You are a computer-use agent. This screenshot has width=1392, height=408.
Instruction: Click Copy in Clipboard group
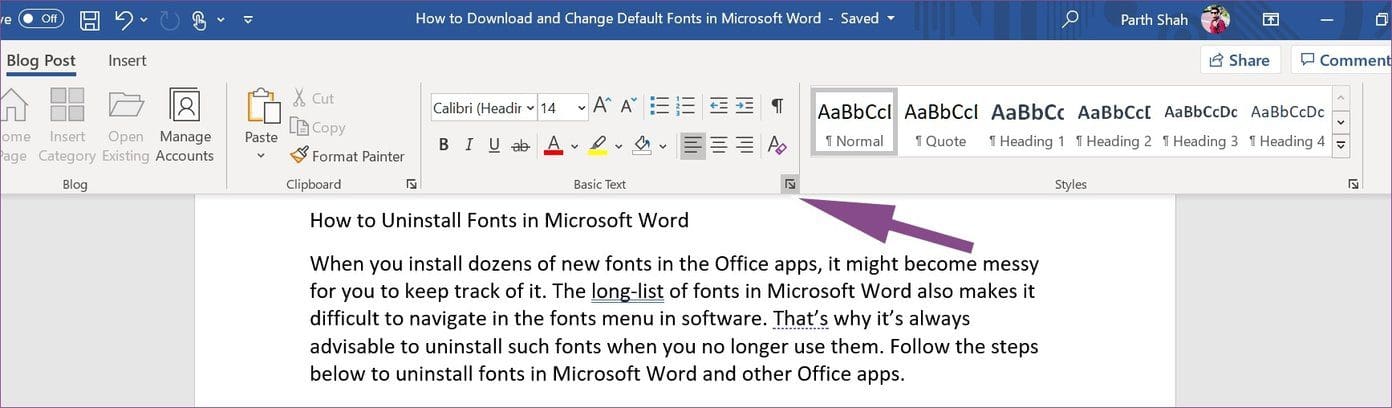pyautogui.click(x=317, y=127)
